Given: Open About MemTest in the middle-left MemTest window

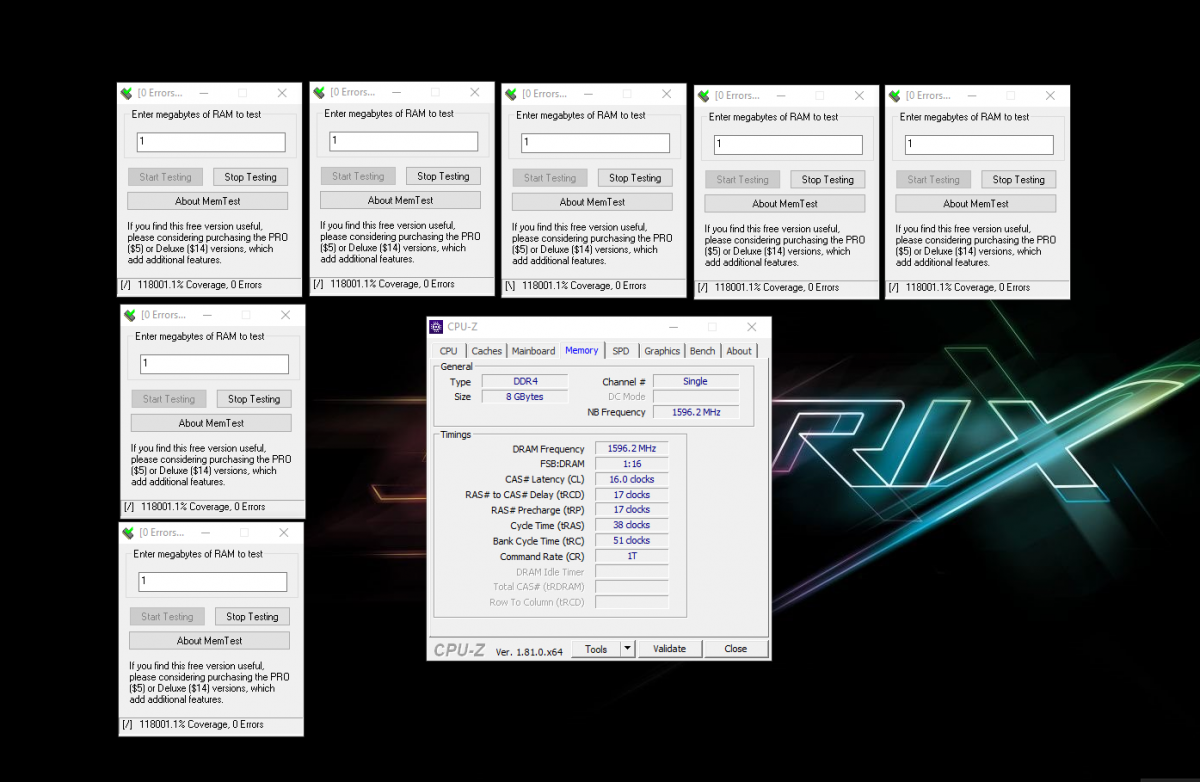Looking at the screenshot, I should [212, 423].
